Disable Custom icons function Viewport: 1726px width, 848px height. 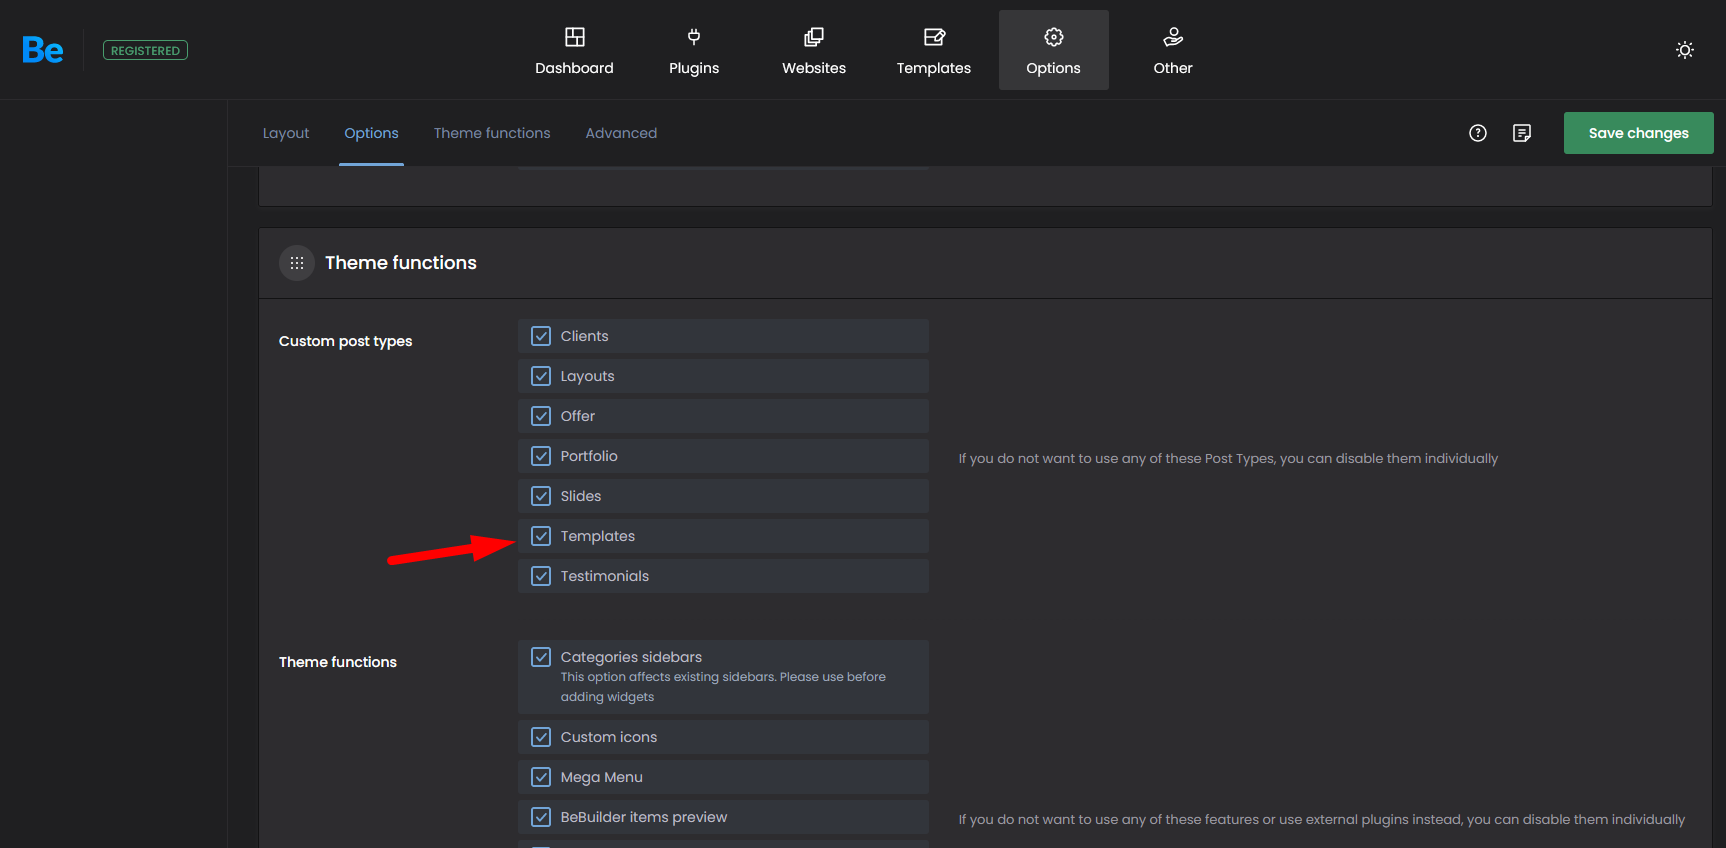[x=541, y=737]
